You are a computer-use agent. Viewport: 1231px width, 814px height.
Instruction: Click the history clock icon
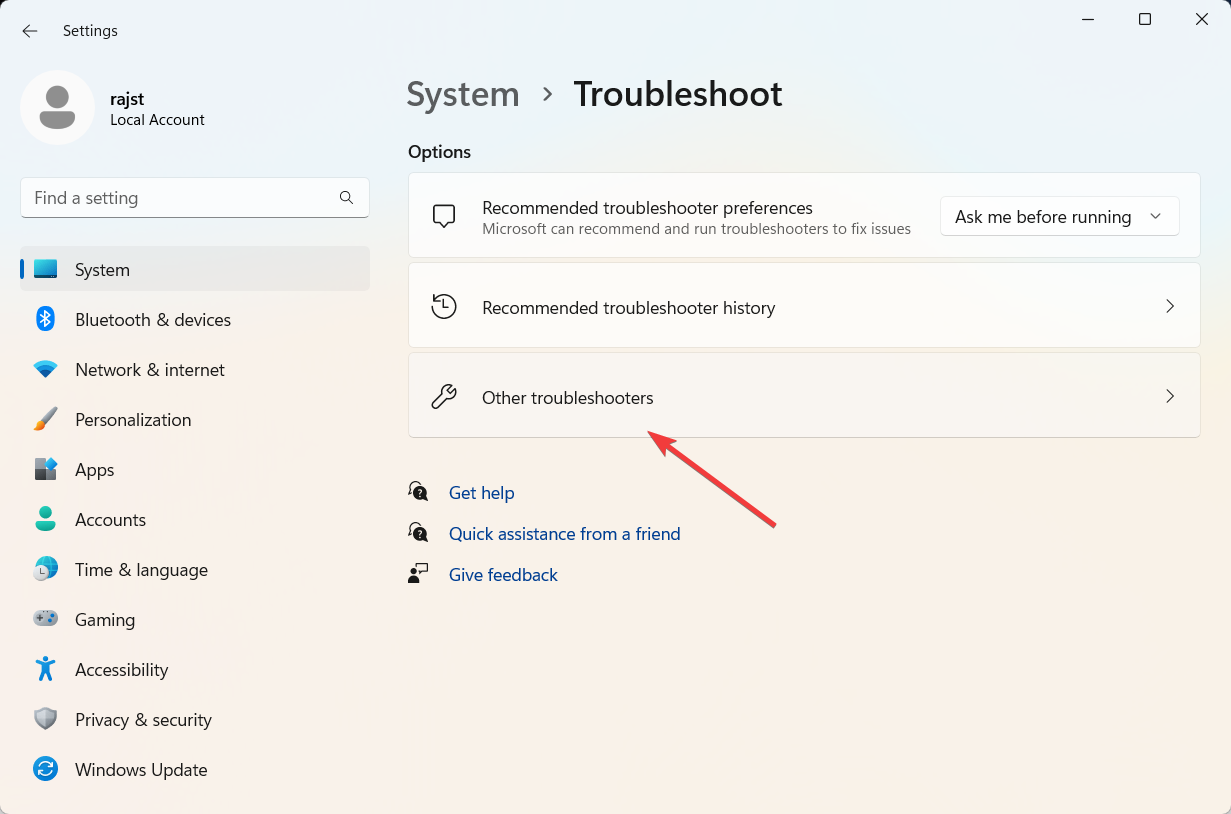(x=444, y=306)
